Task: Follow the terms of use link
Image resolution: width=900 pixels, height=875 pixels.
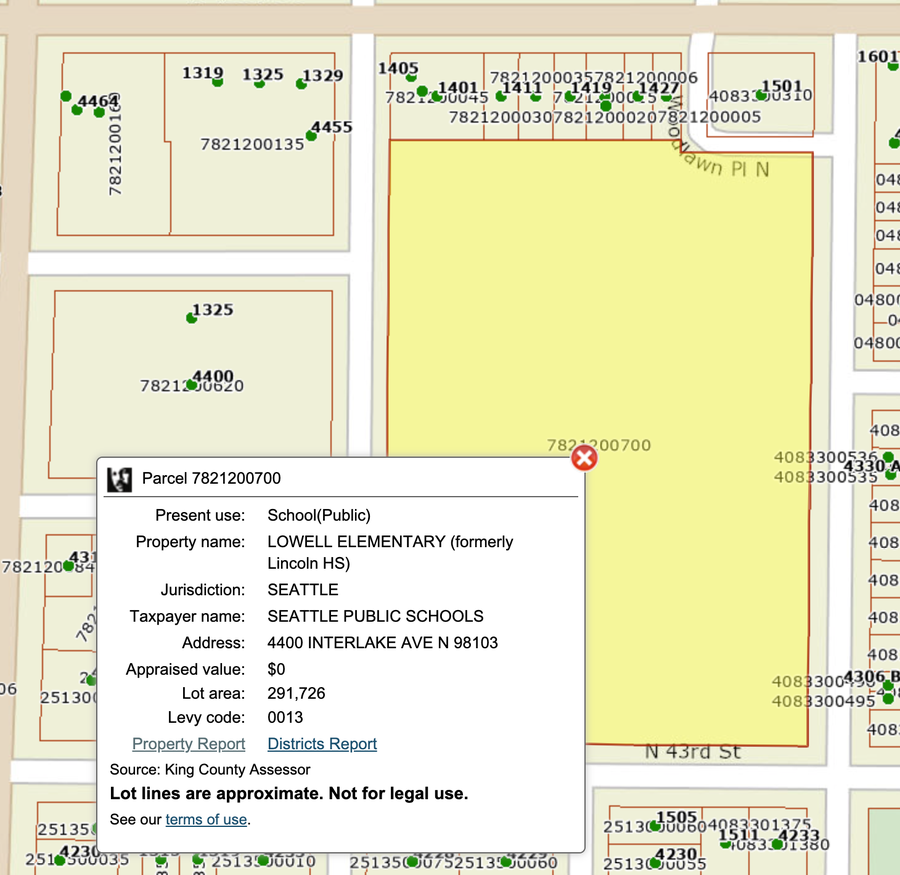Action: click(206, 820)
